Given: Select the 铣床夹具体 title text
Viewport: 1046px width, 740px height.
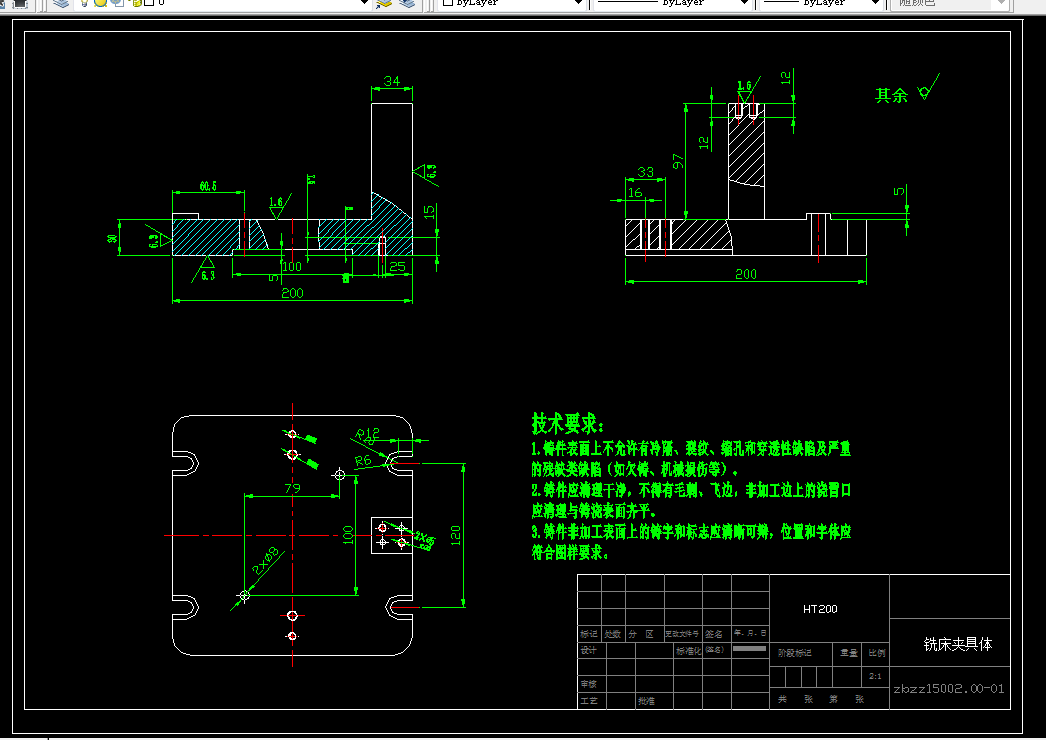Looking at the screenshot, I should coord(957,644).
